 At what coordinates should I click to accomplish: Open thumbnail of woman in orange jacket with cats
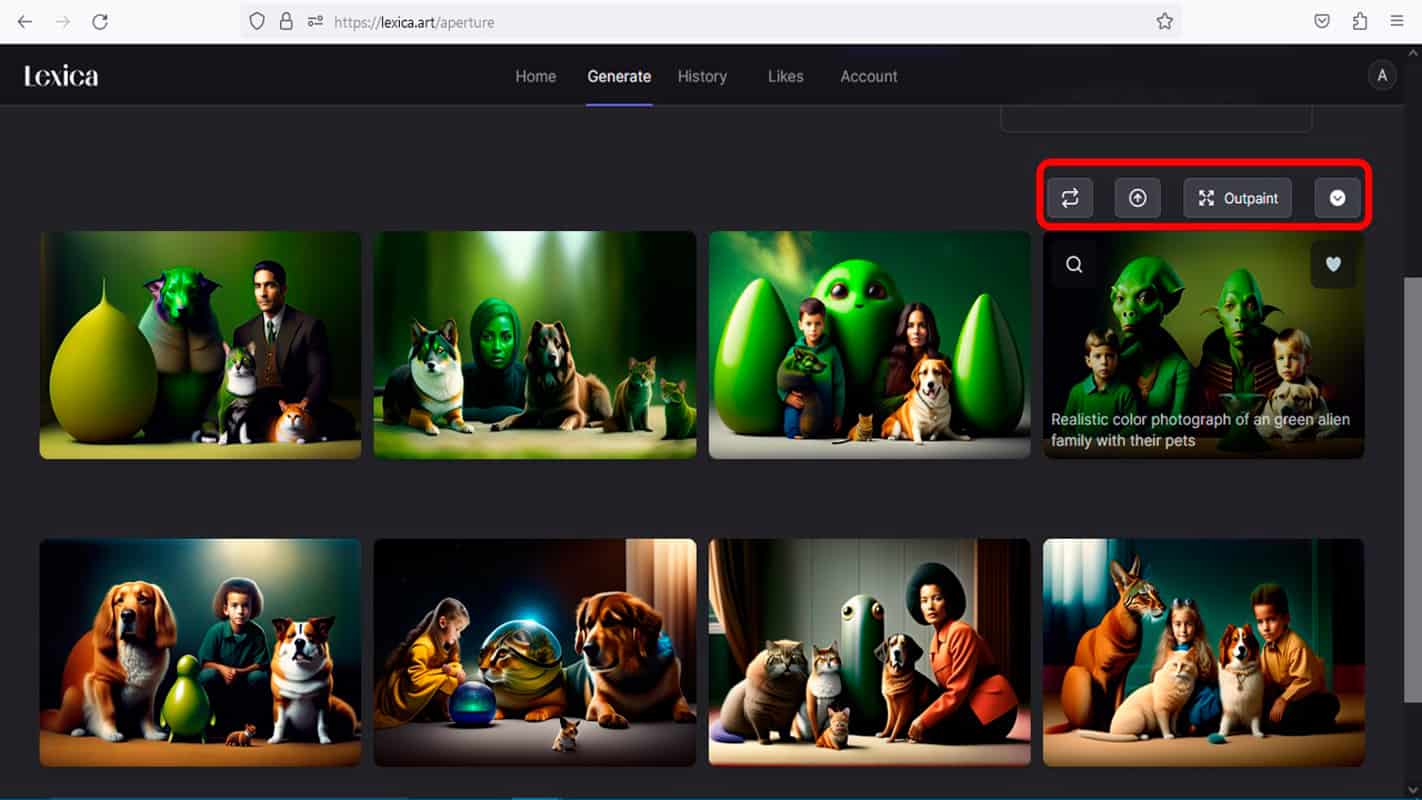(869, 652)
